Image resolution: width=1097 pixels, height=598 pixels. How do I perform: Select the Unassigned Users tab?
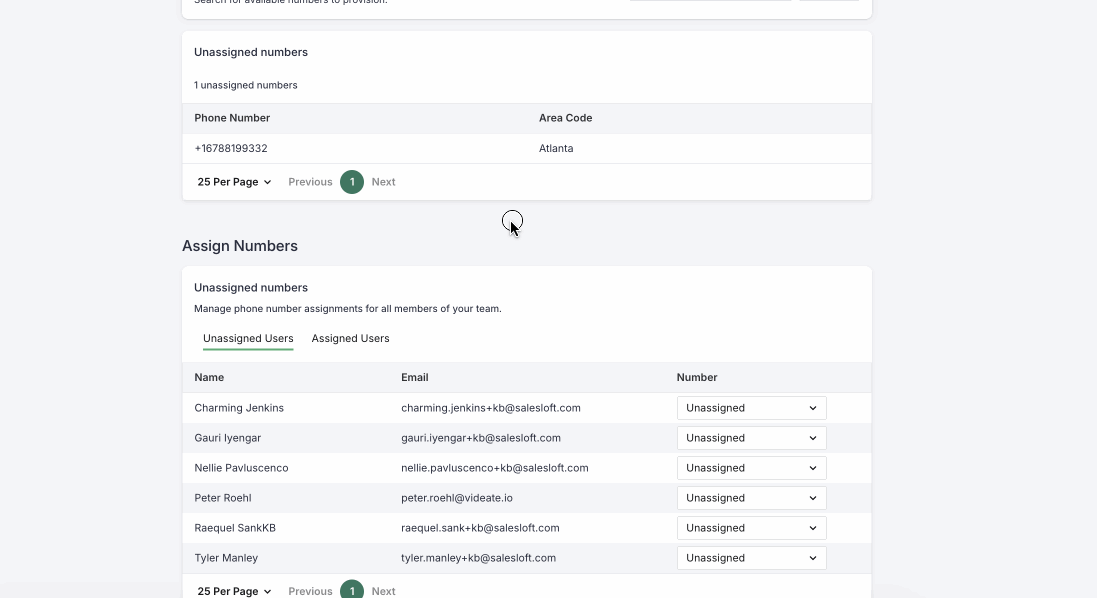point(247,338)
